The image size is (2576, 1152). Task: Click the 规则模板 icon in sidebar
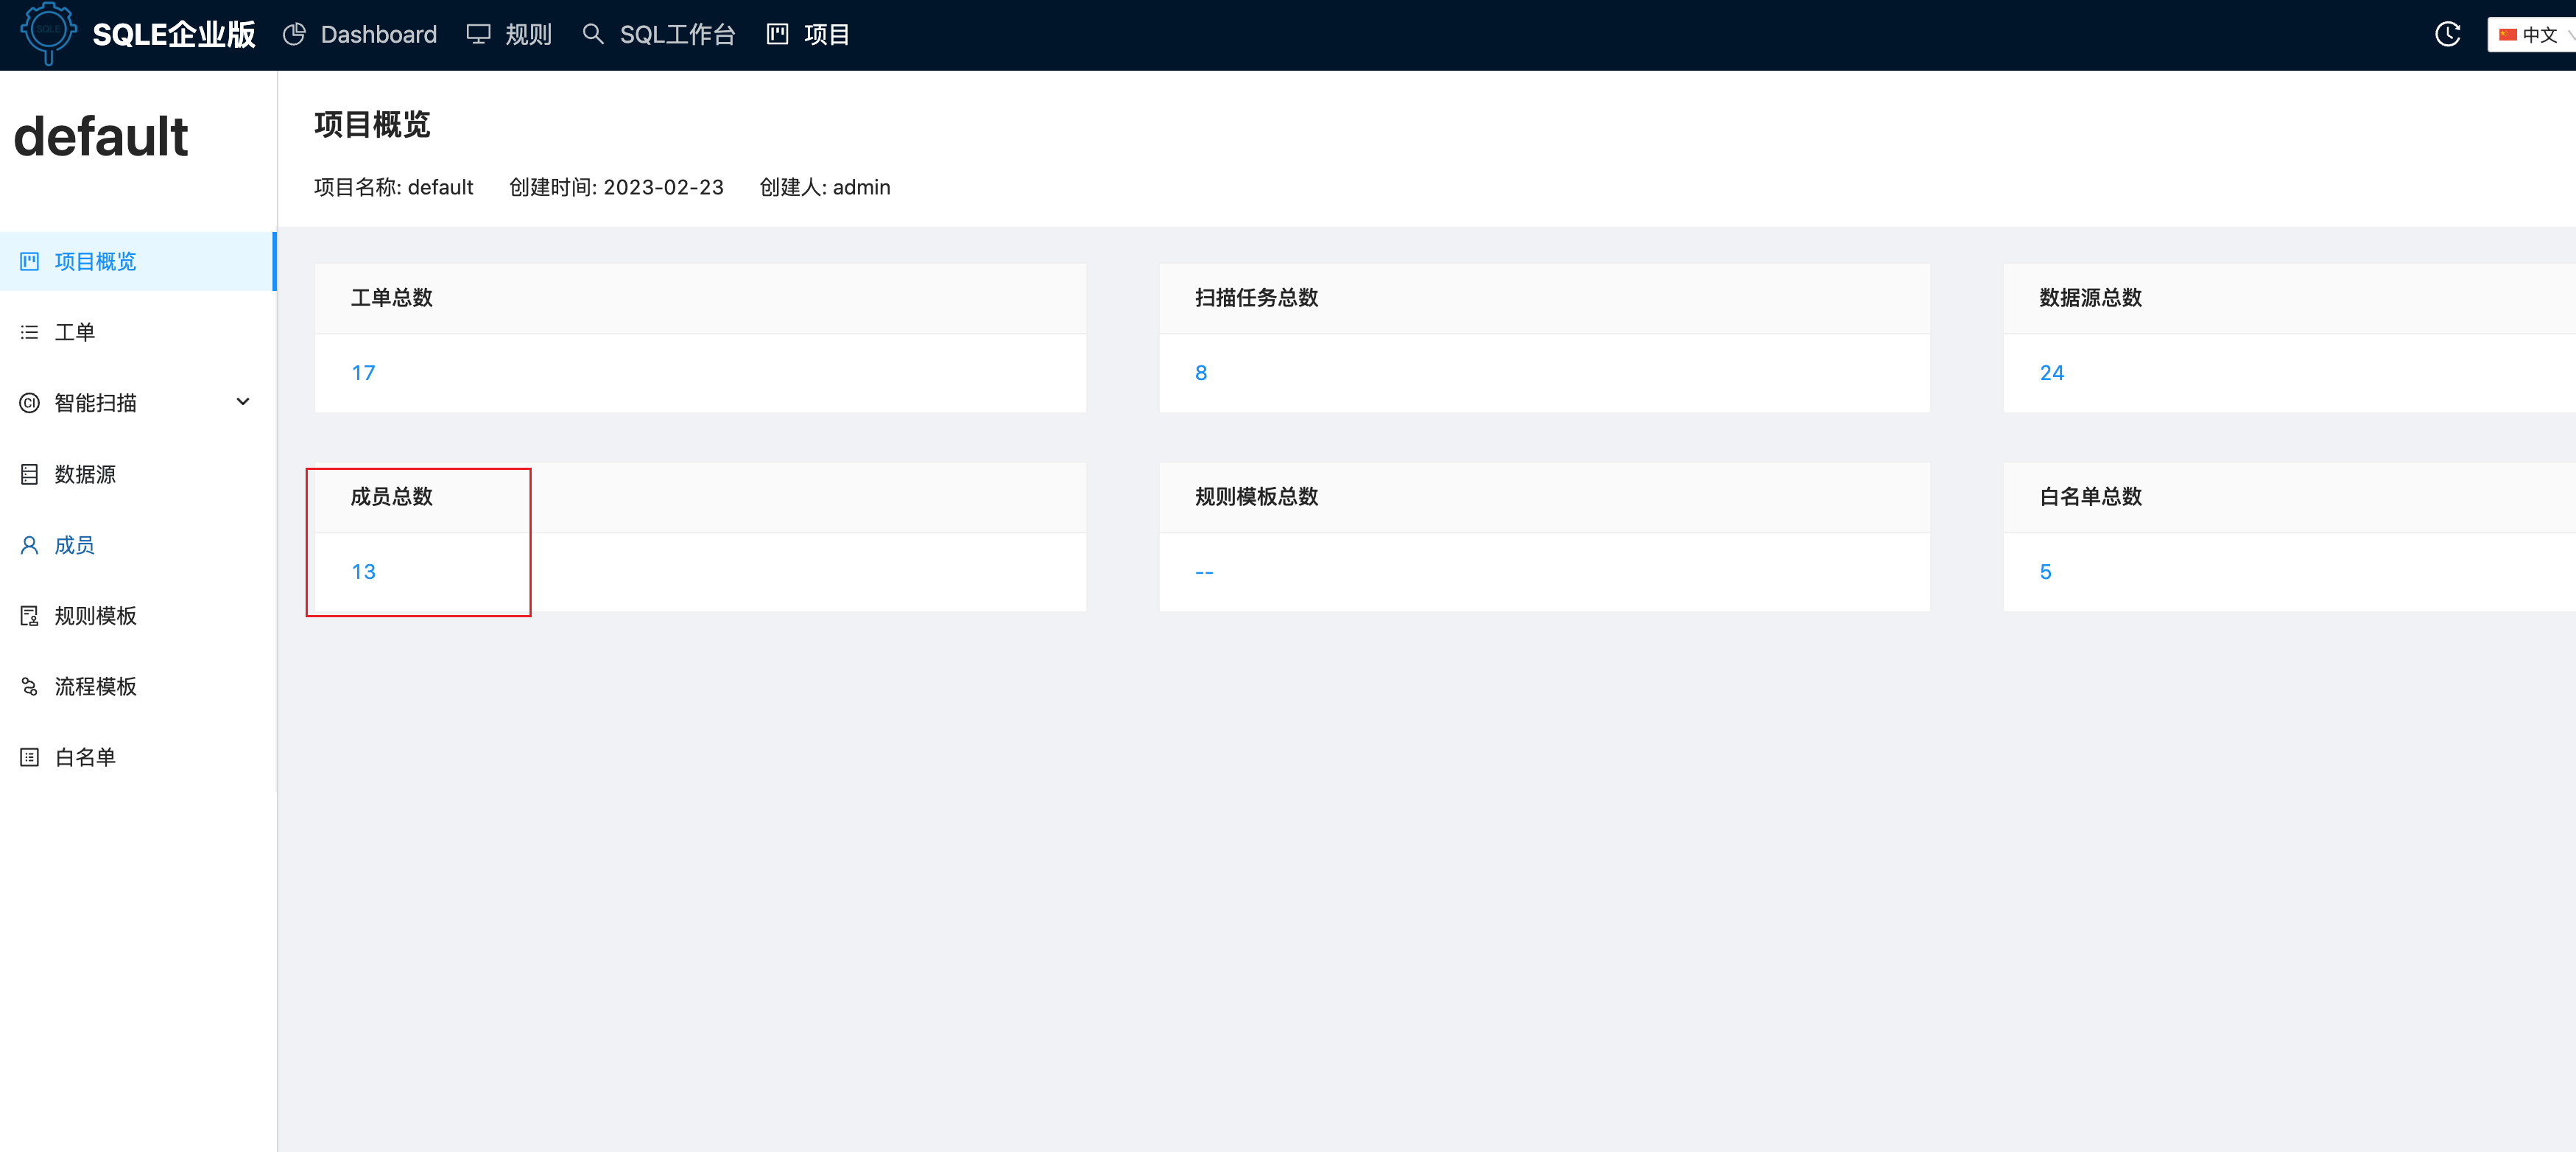coord(29,616)
